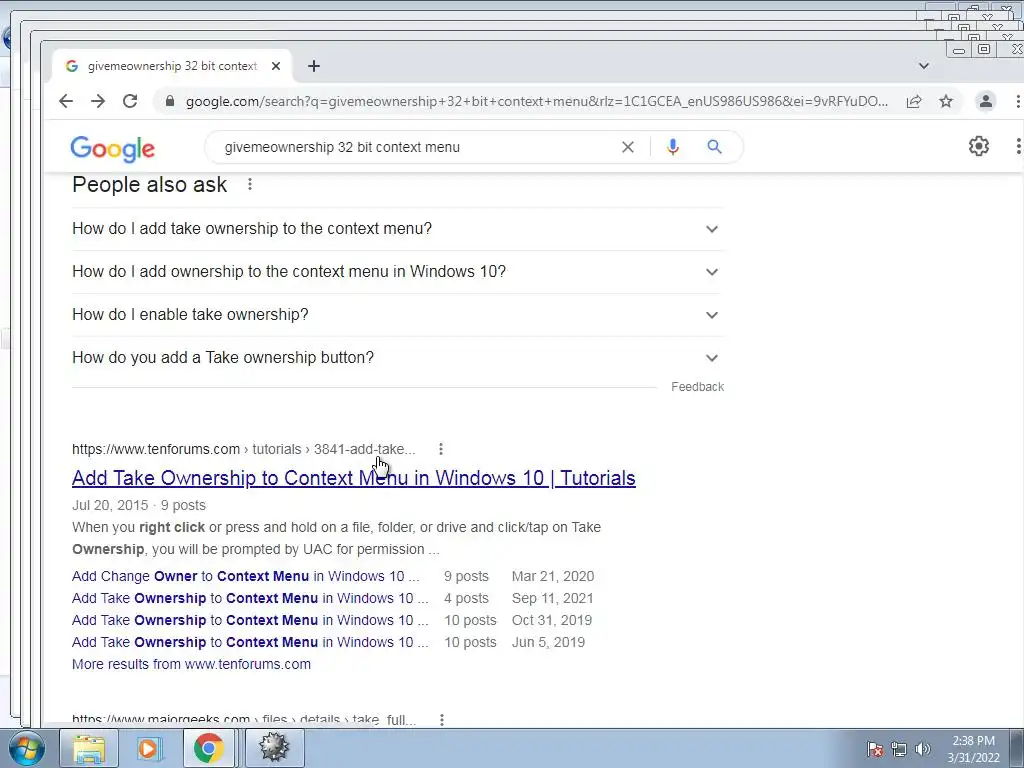Close the givemeownership search tab
The width and height of the screenshot is (1024, 768).
[x=276, y=66]
